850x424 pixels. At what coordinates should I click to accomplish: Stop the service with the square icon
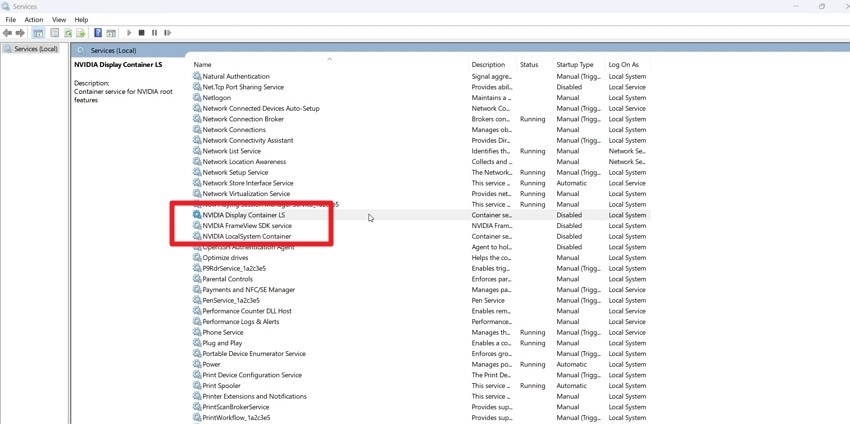coord(141,33)
